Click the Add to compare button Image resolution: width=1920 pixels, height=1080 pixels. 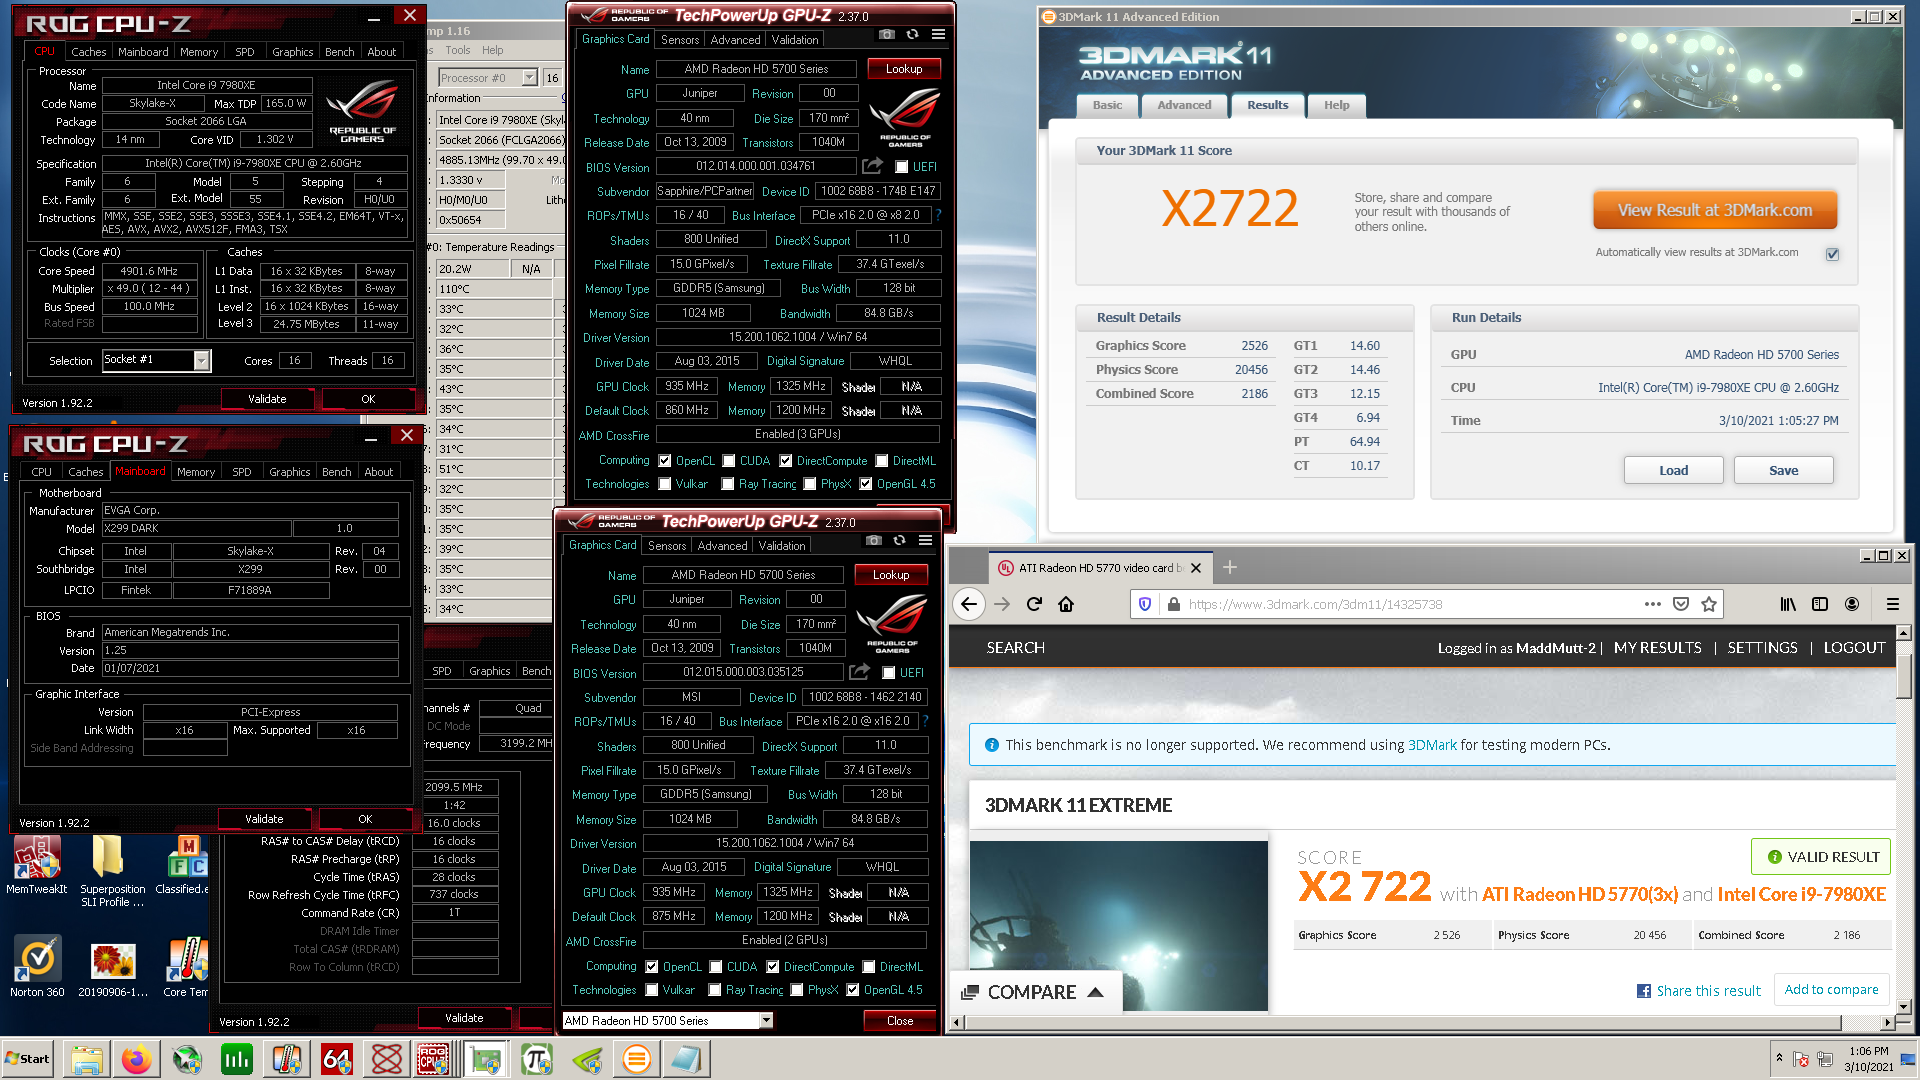1831,989
